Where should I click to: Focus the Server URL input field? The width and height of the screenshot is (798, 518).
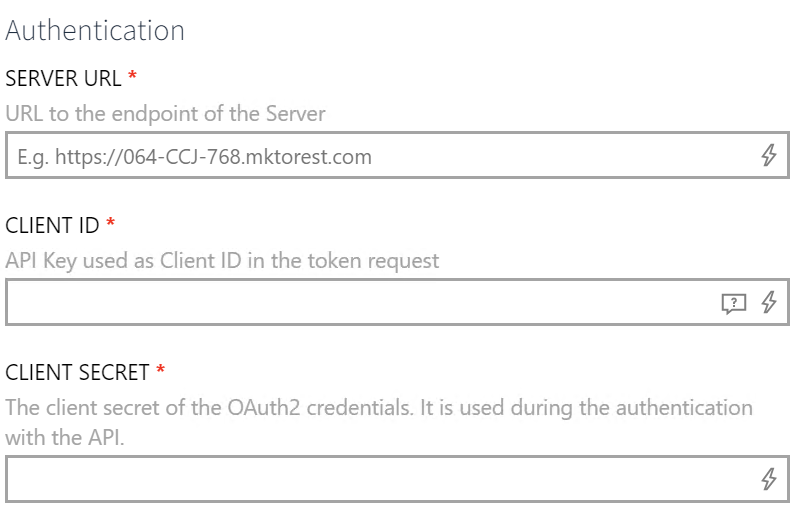(x=380, y=156)
